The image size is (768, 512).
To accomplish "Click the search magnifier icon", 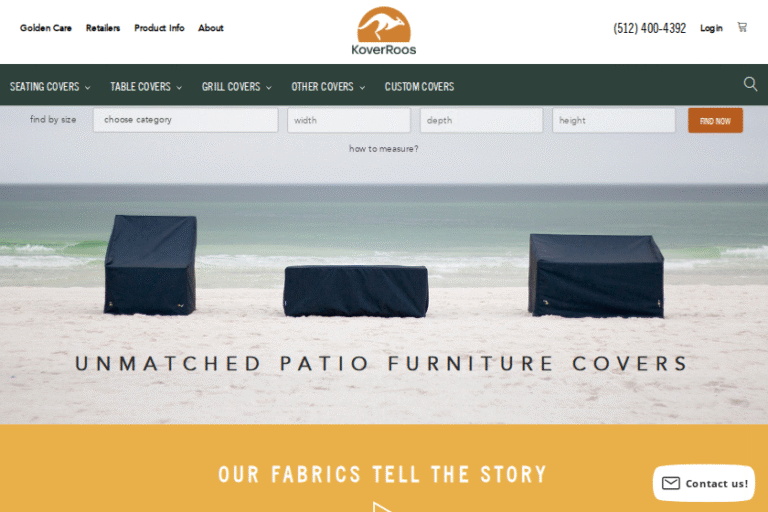I will 750,84.
